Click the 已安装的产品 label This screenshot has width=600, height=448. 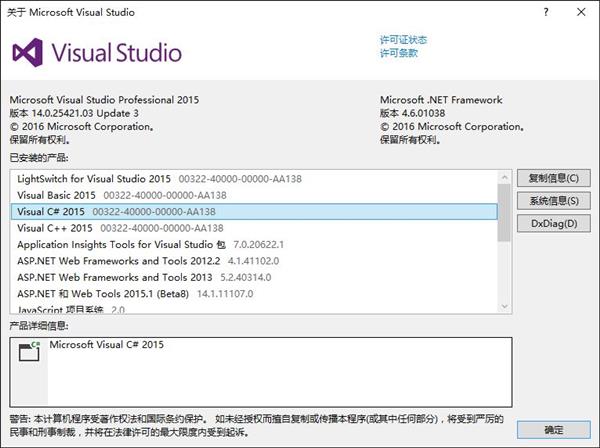tap(39, 157)
